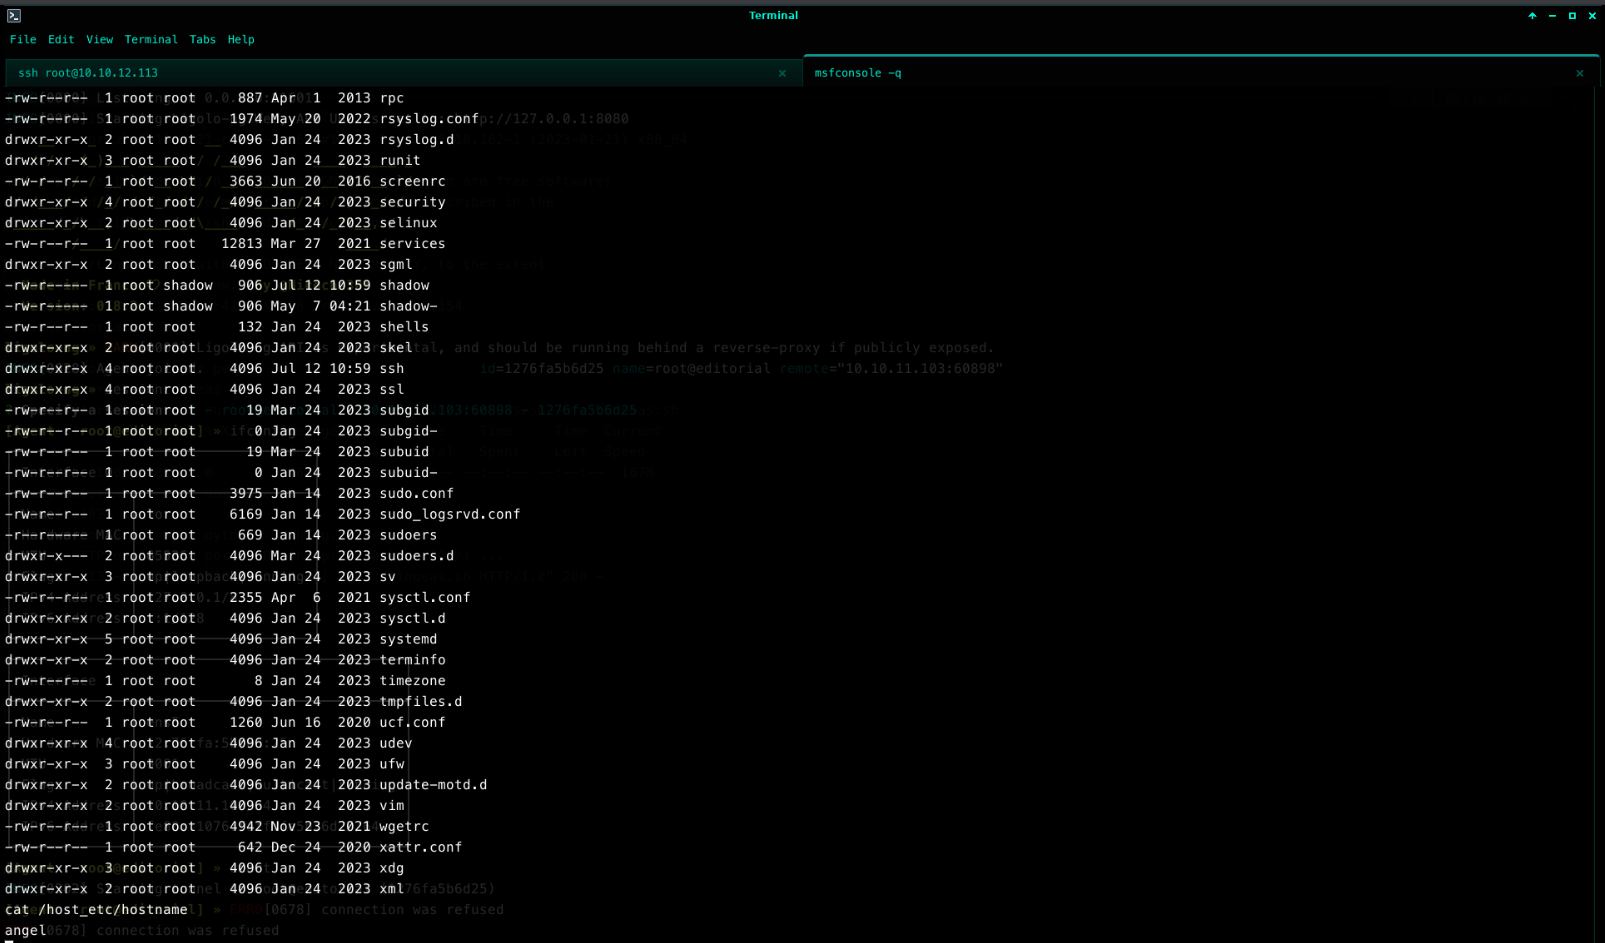This screenshot has width=1605, height=943.
Task: Click the shells file name
Action: coord(404,328)
